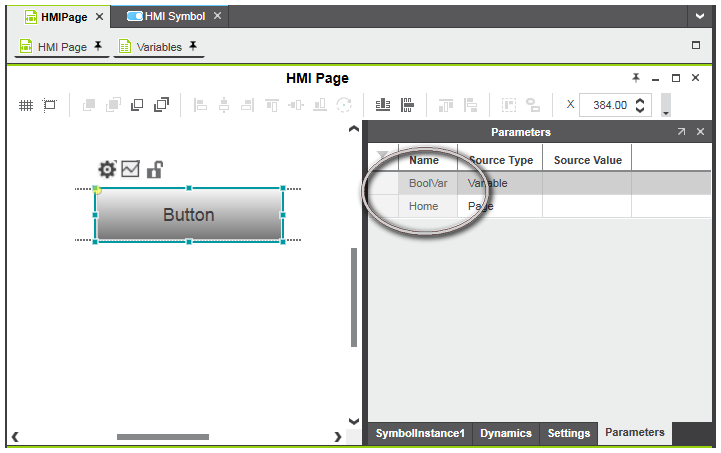
Task: Pin the HMI Page panel
Action: (636, 78)
